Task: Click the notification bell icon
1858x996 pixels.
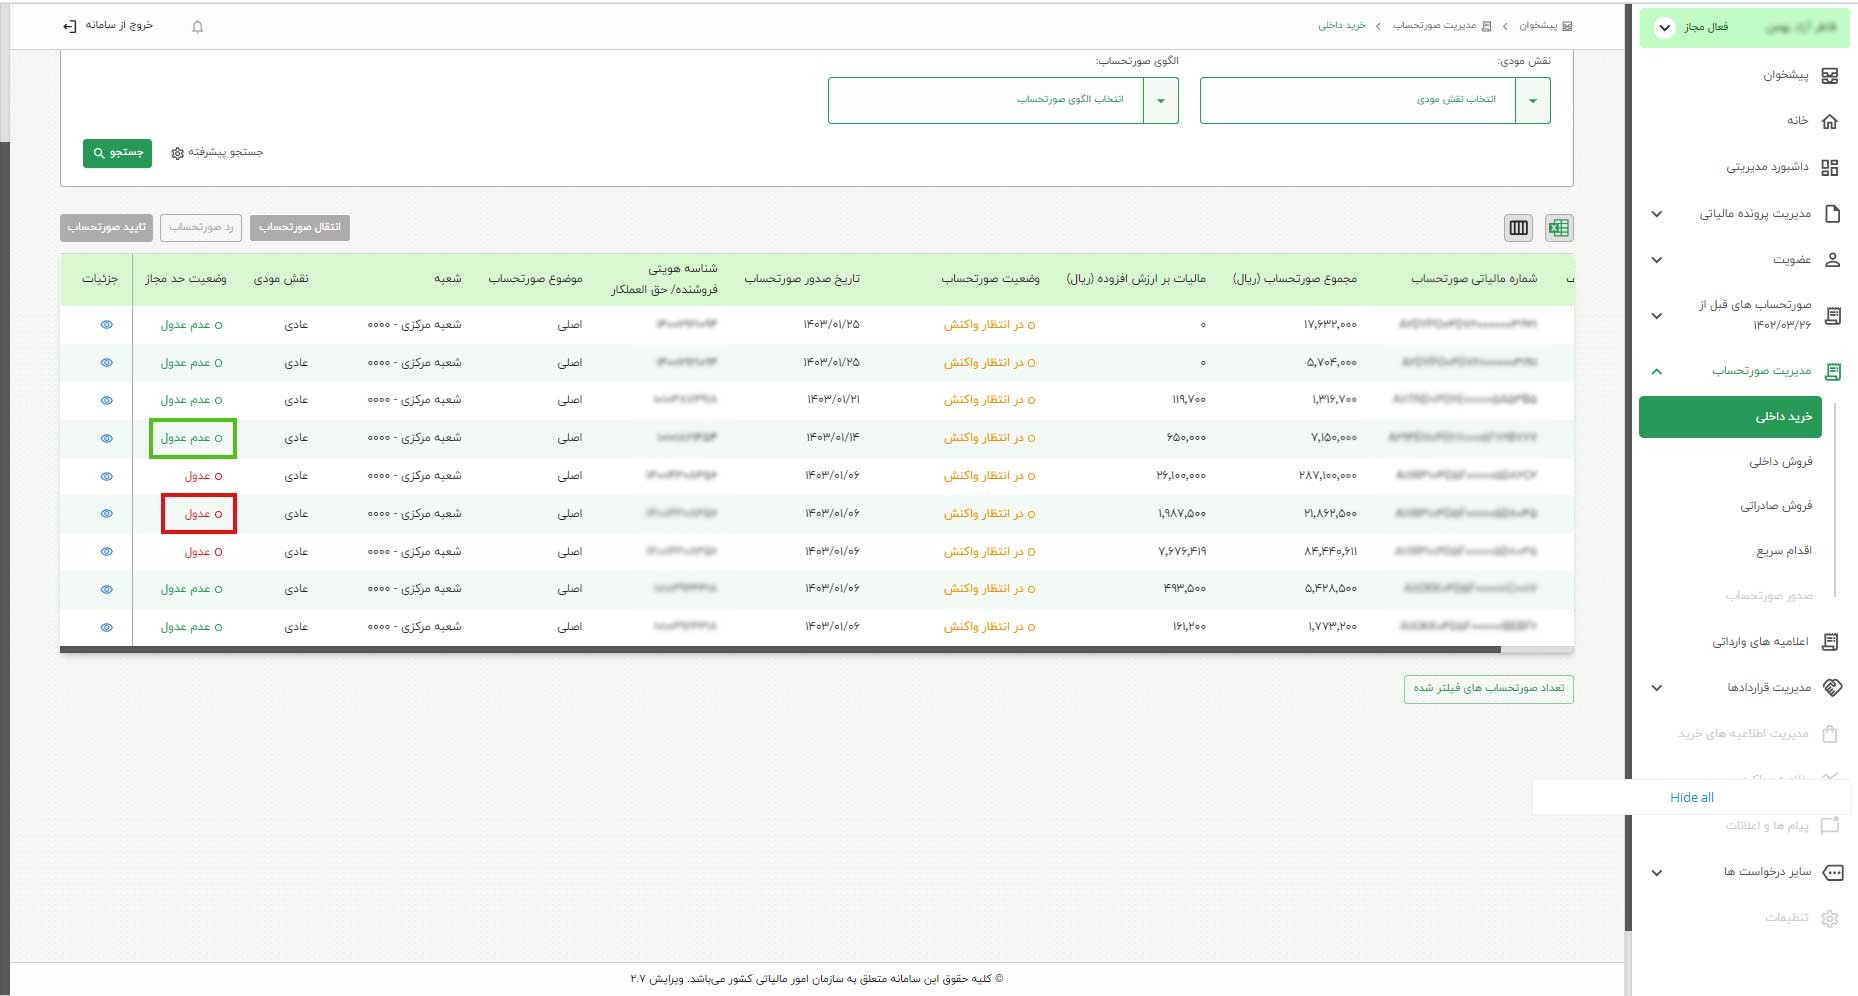Action: pyautogui.click(x=197, y=27)
